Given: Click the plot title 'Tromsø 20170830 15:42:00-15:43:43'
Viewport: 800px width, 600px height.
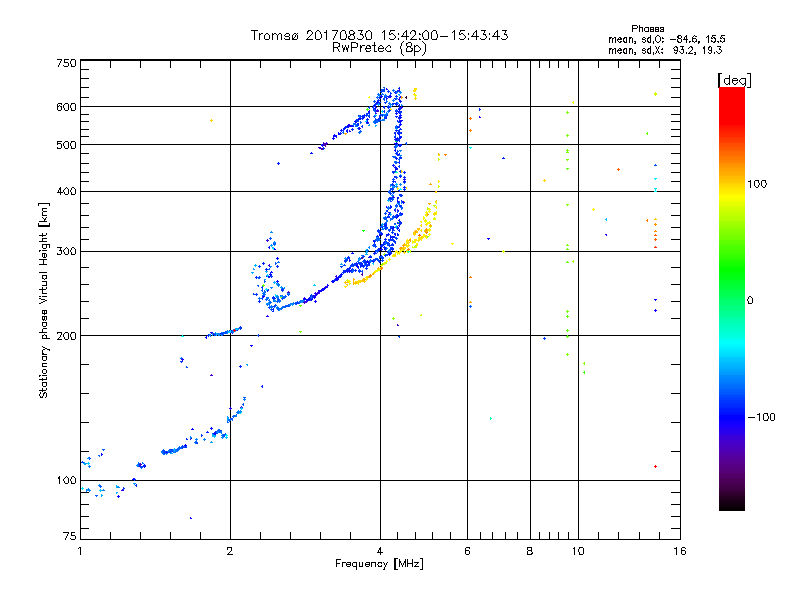Looking at the screenshot, I should point(380,35).
